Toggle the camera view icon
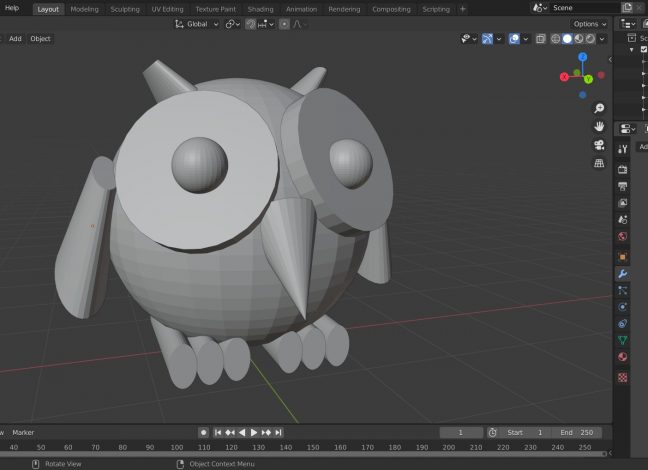The height and width of the screenshot is (470, 648). coord(599,145)
